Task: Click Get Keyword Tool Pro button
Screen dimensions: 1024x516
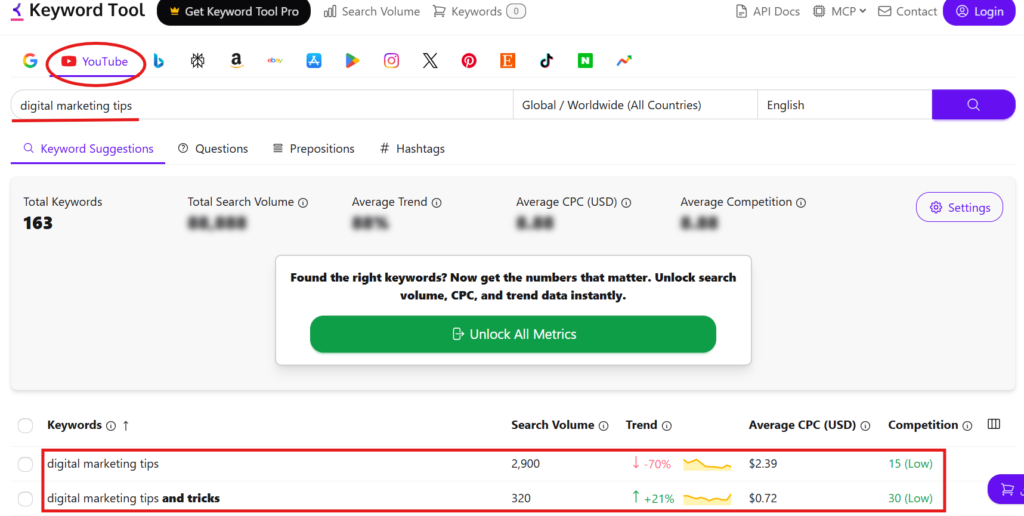Action: [x=234, y=12]
